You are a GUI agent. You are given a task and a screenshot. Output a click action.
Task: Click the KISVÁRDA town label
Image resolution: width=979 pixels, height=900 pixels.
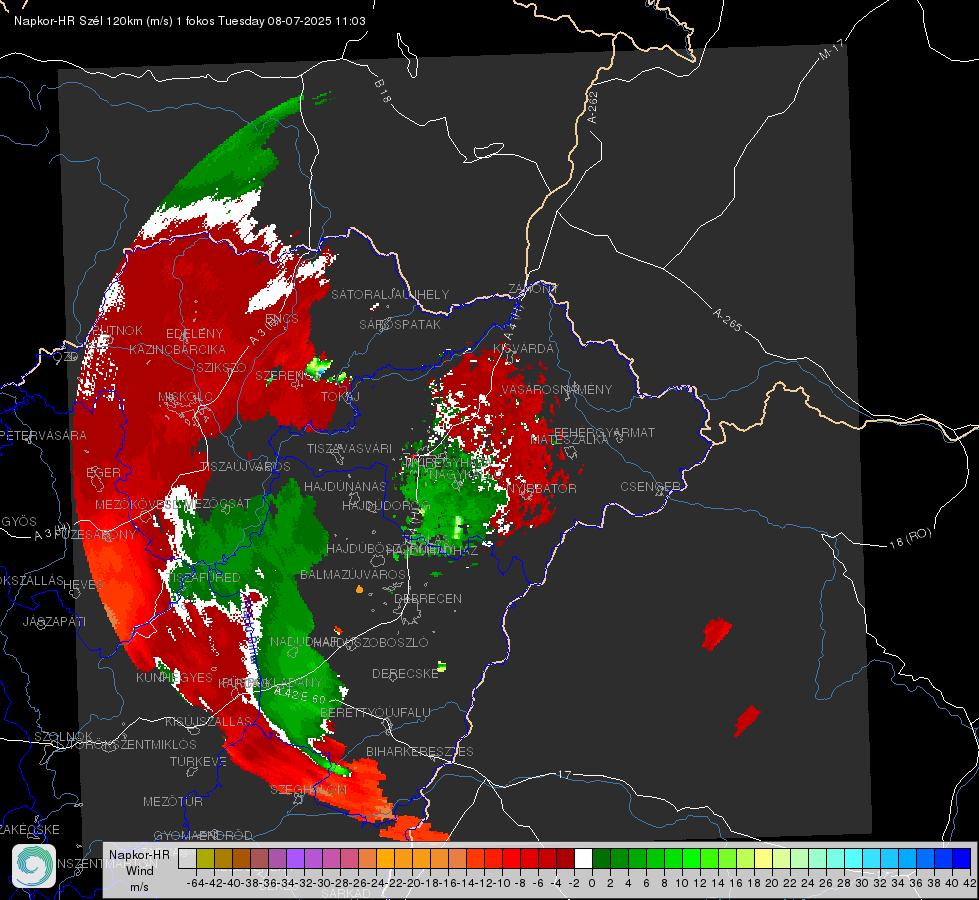click(x=524, y=348)
